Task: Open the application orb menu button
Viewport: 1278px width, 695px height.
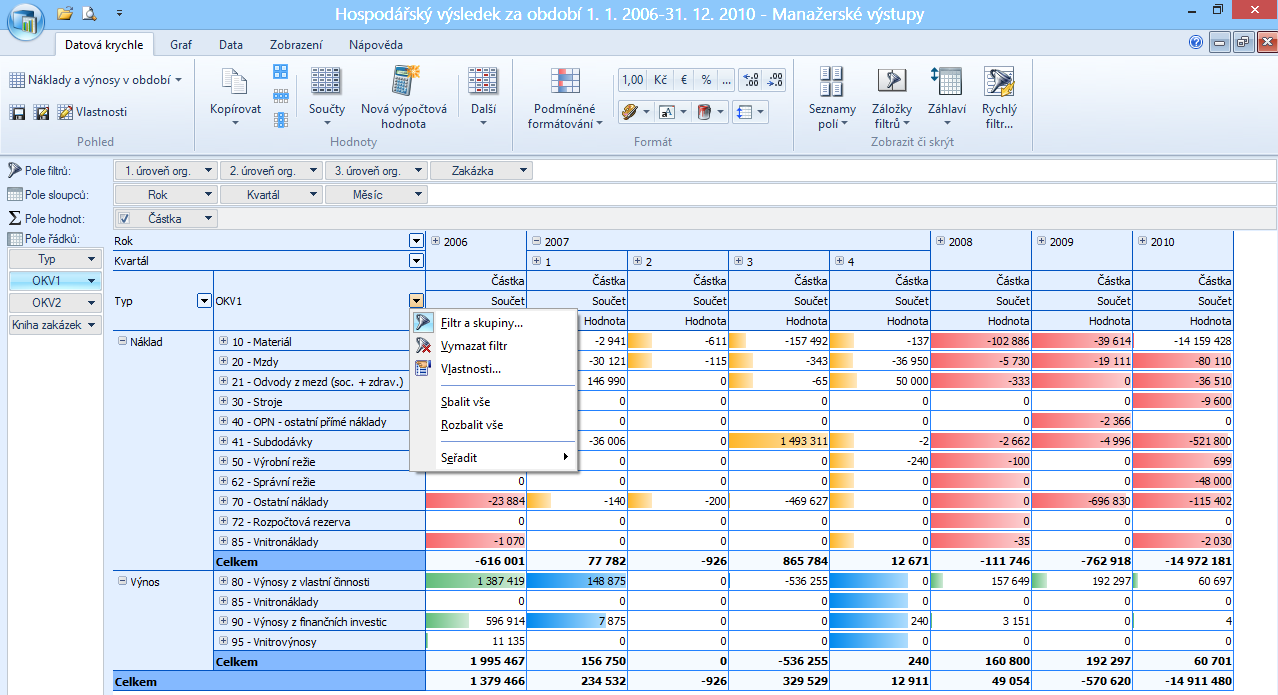Action: [x=27, y=22]
